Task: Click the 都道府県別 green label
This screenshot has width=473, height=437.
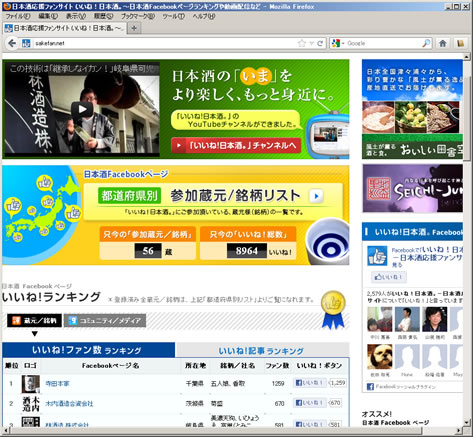Action: [129, 196]
